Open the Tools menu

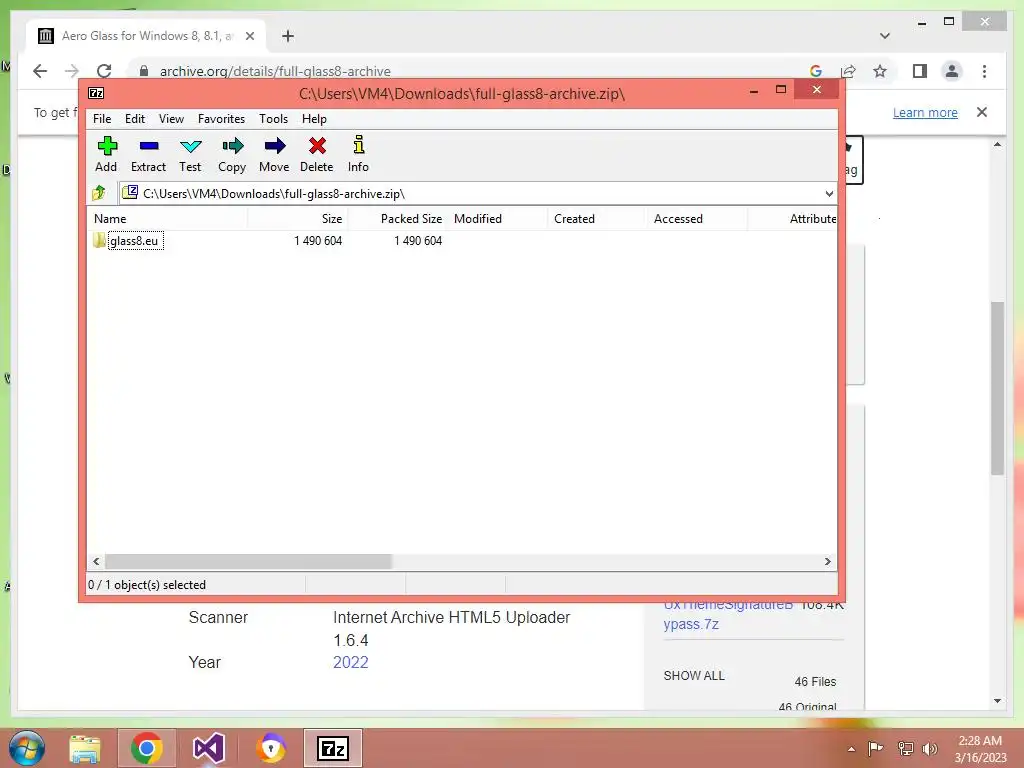(x=274, y=119)
